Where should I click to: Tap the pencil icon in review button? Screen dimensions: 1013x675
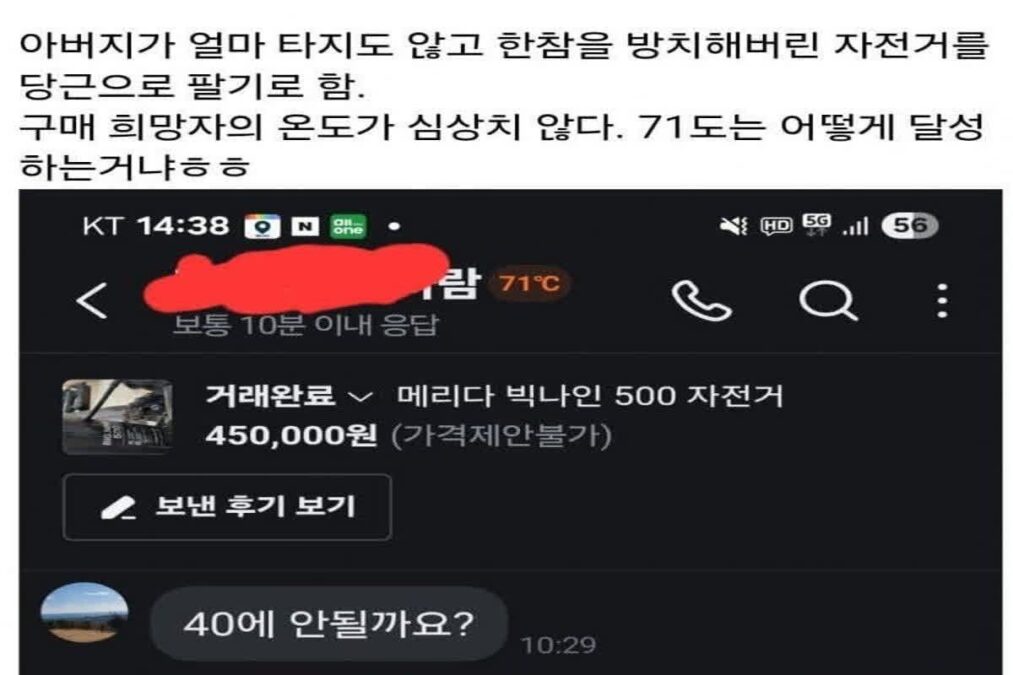tap(118, 508)
